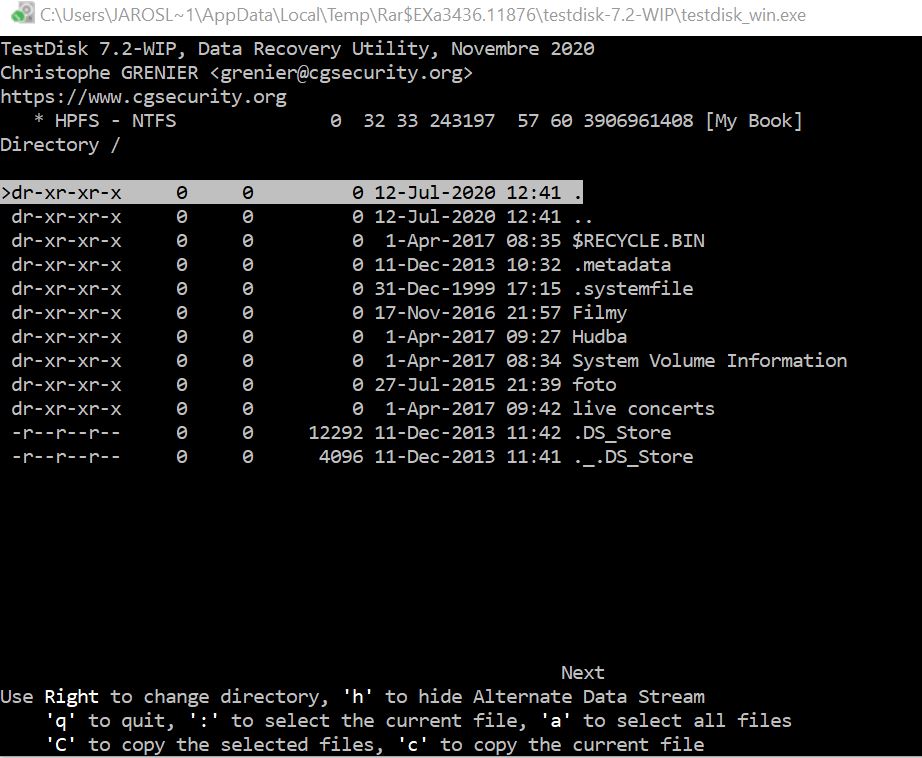This screenshot has width=922, height=758.
Task: Click the .systemfile directory entry
Action: tap(632, 289)
